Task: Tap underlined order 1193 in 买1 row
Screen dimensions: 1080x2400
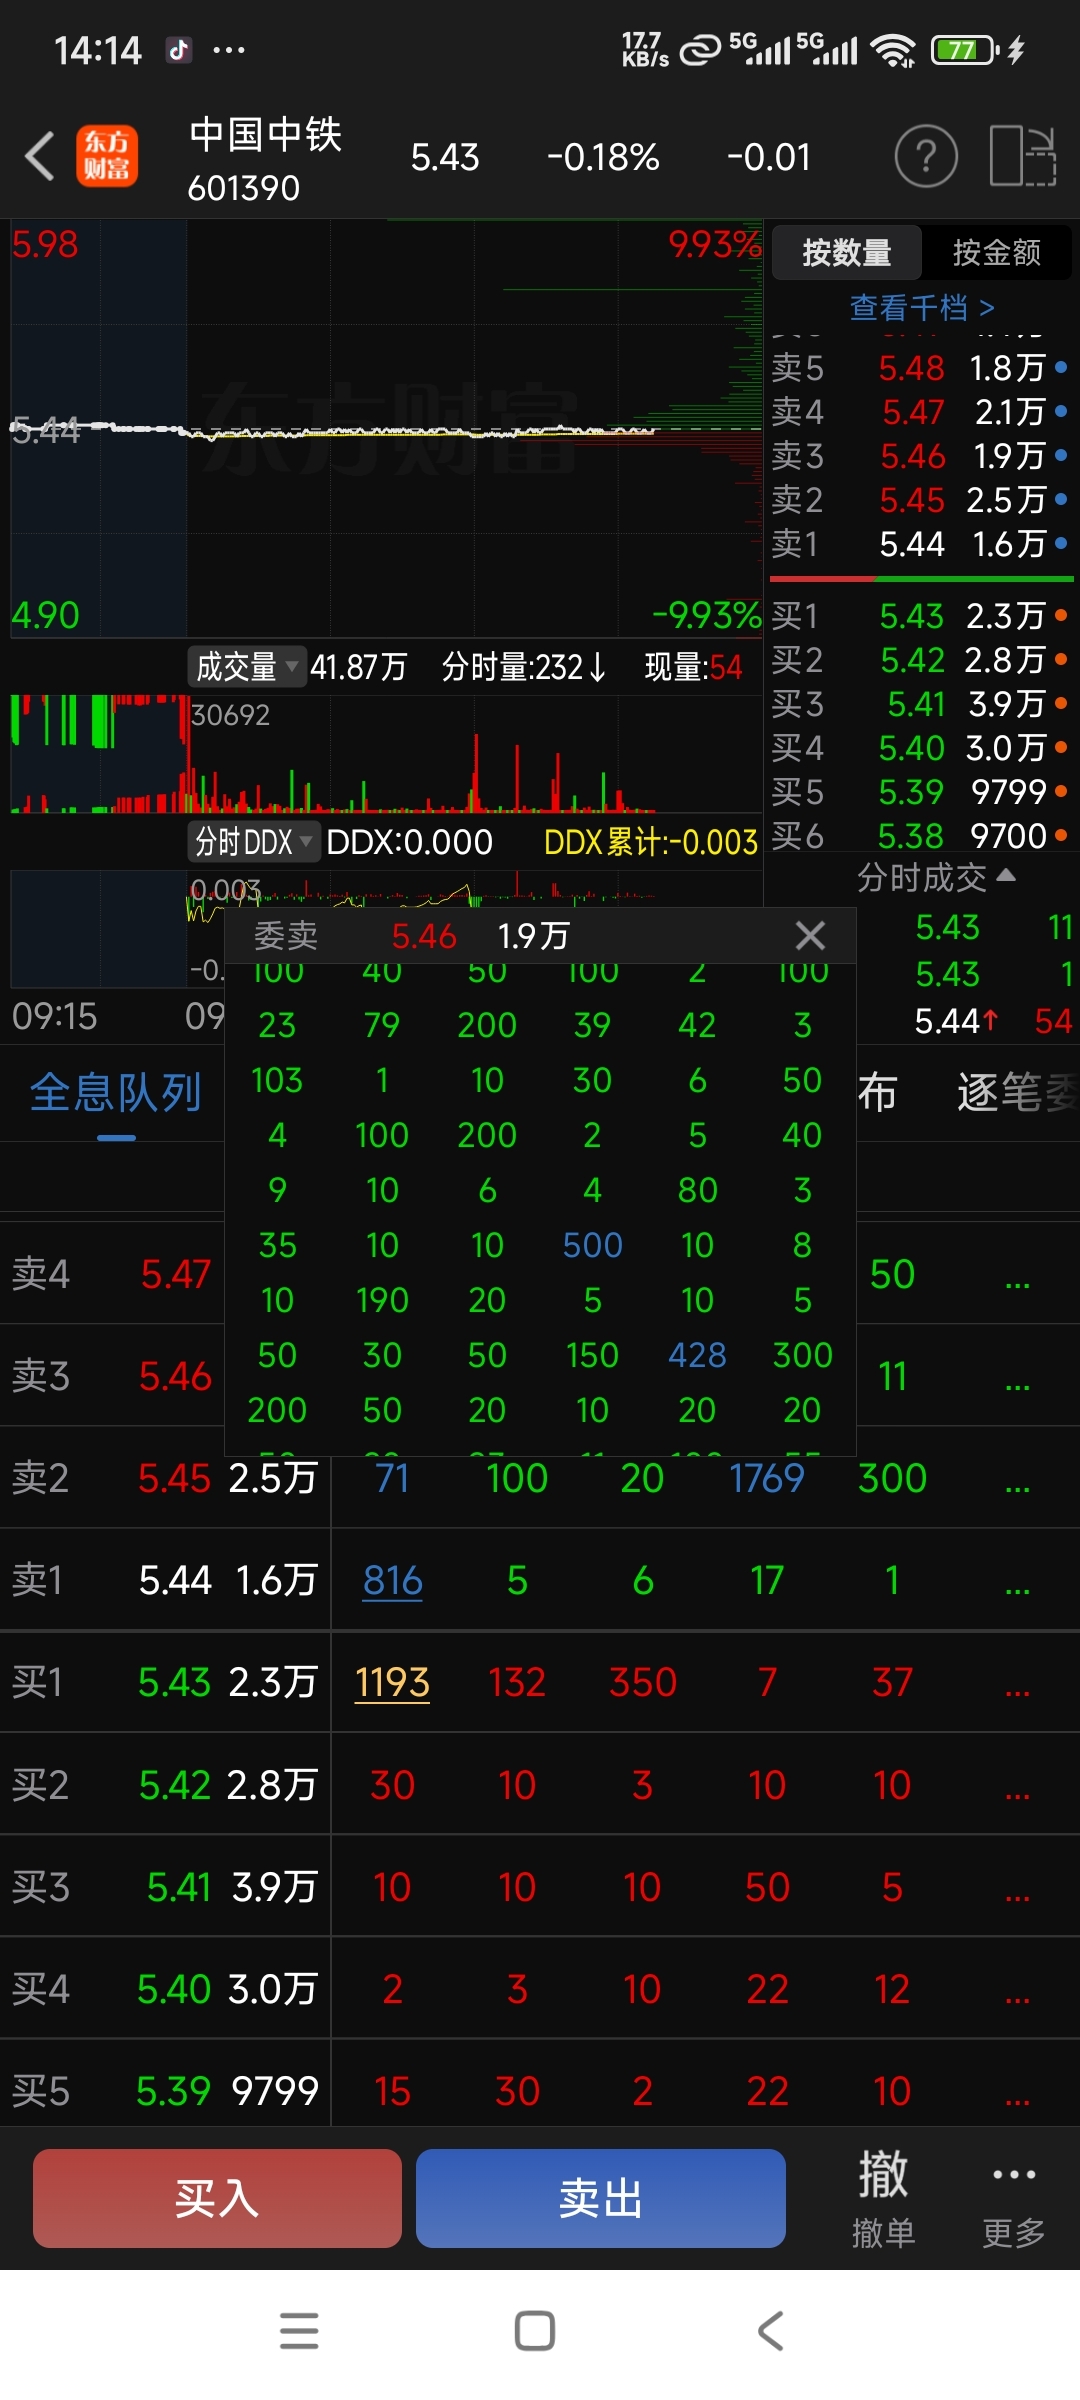Action: pyautogui.click(x=392, y=1682)
